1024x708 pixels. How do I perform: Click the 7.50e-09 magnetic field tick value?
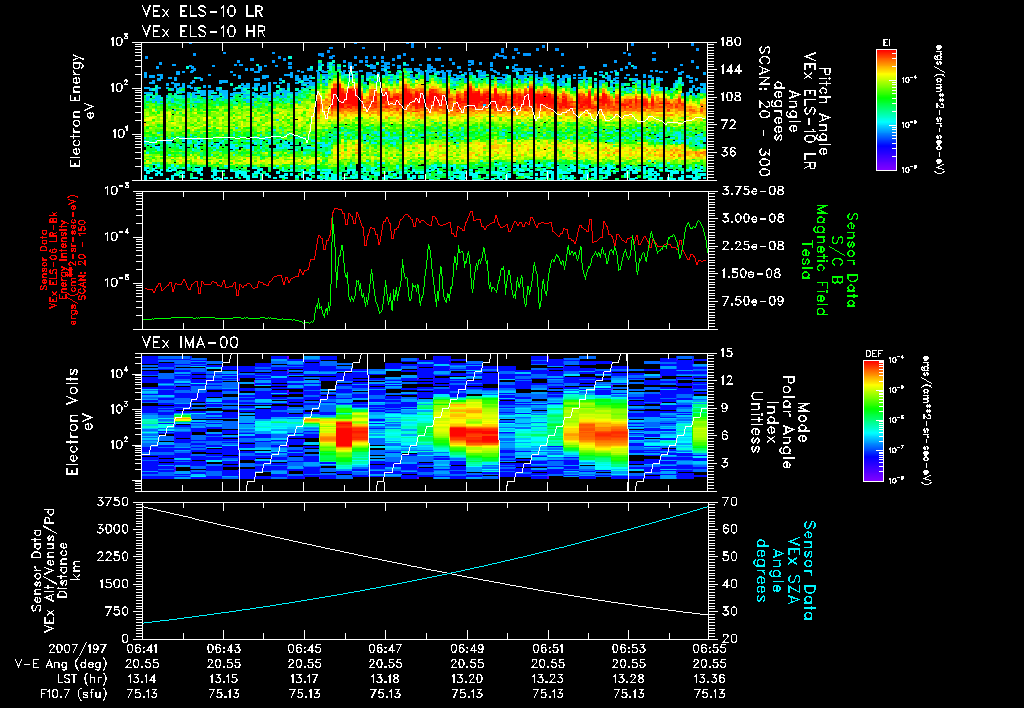752,300
